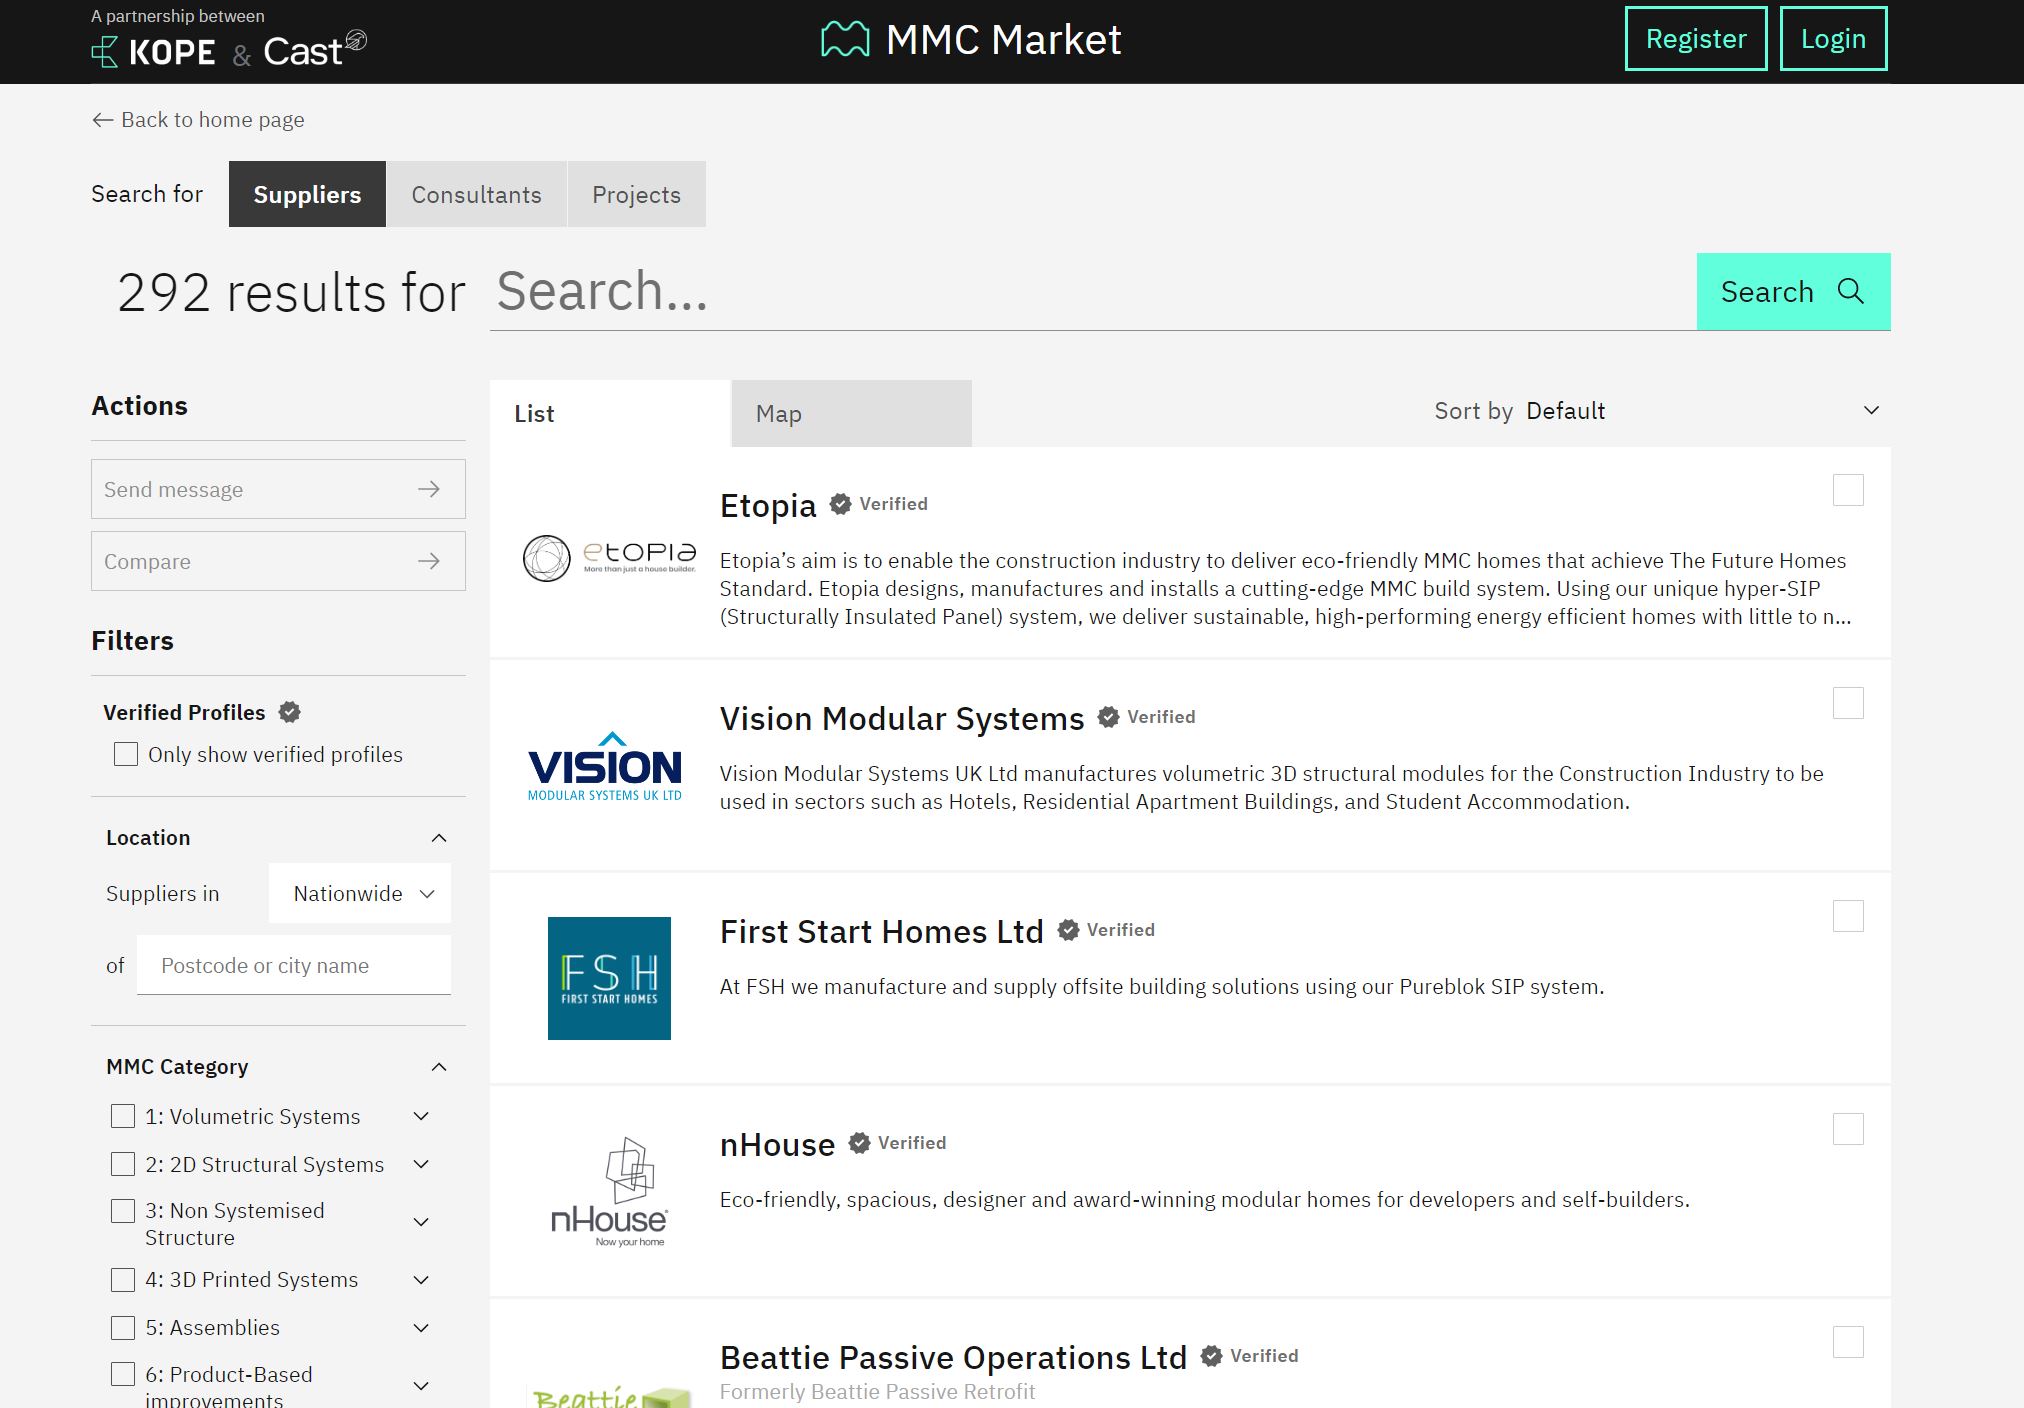
Task: Enable 'Only show verified profiles' checkbox
Action: click(126, 754)
